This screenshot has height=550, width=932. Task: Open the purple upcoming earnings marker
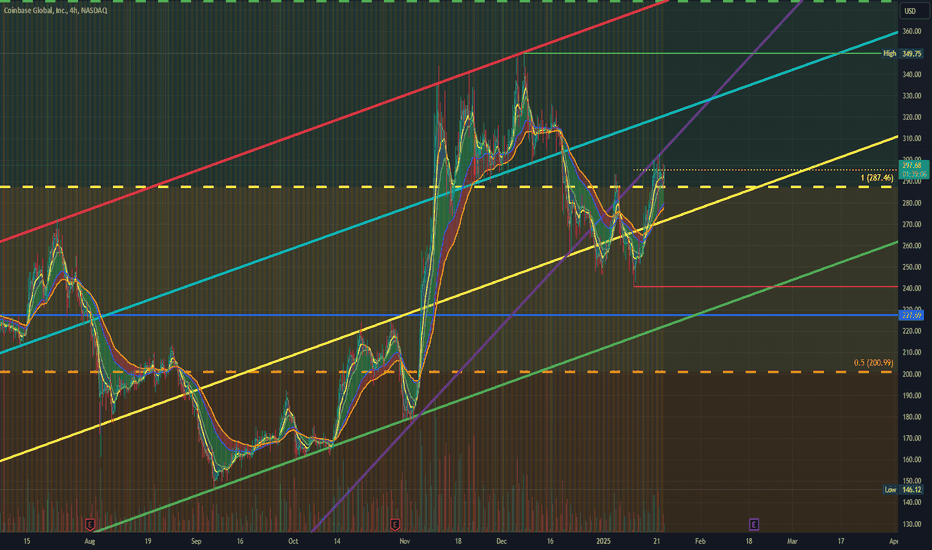[754, 524]
